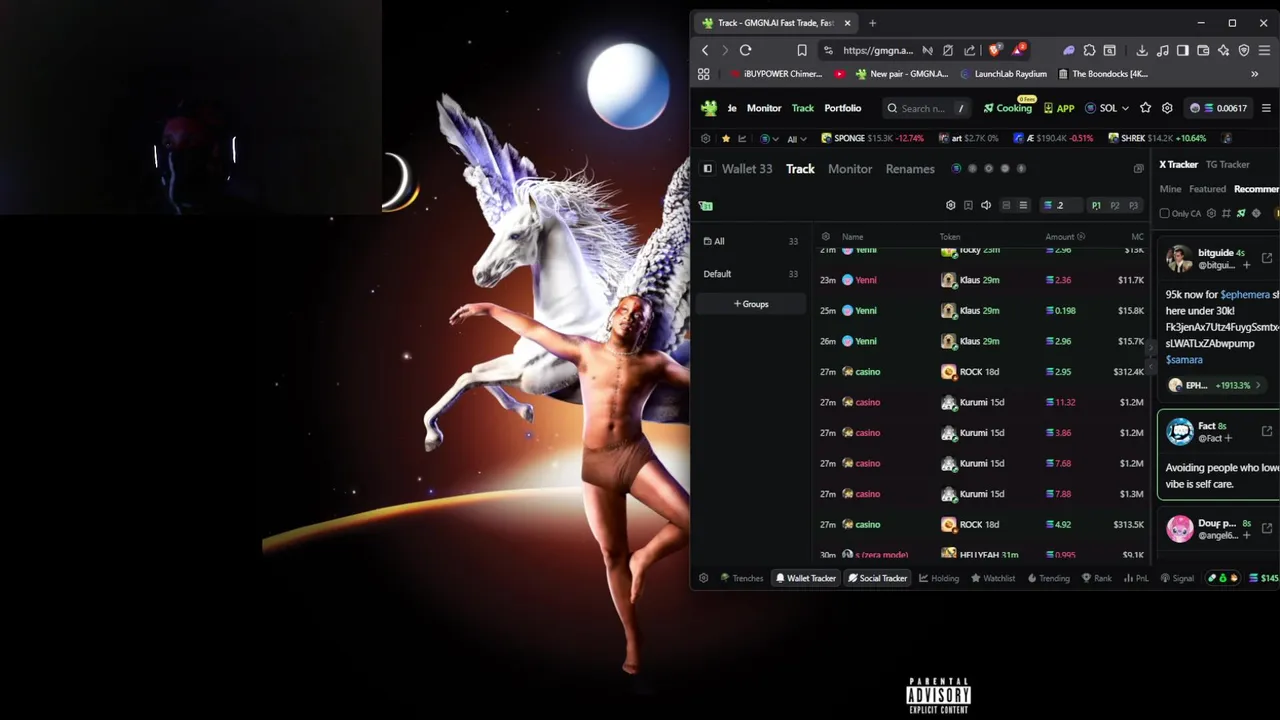The height and width of the screenshot is (720, 1280).
Task: Click the hashtag filter icon in X Tracker
Action: [x=1226, y=213]
